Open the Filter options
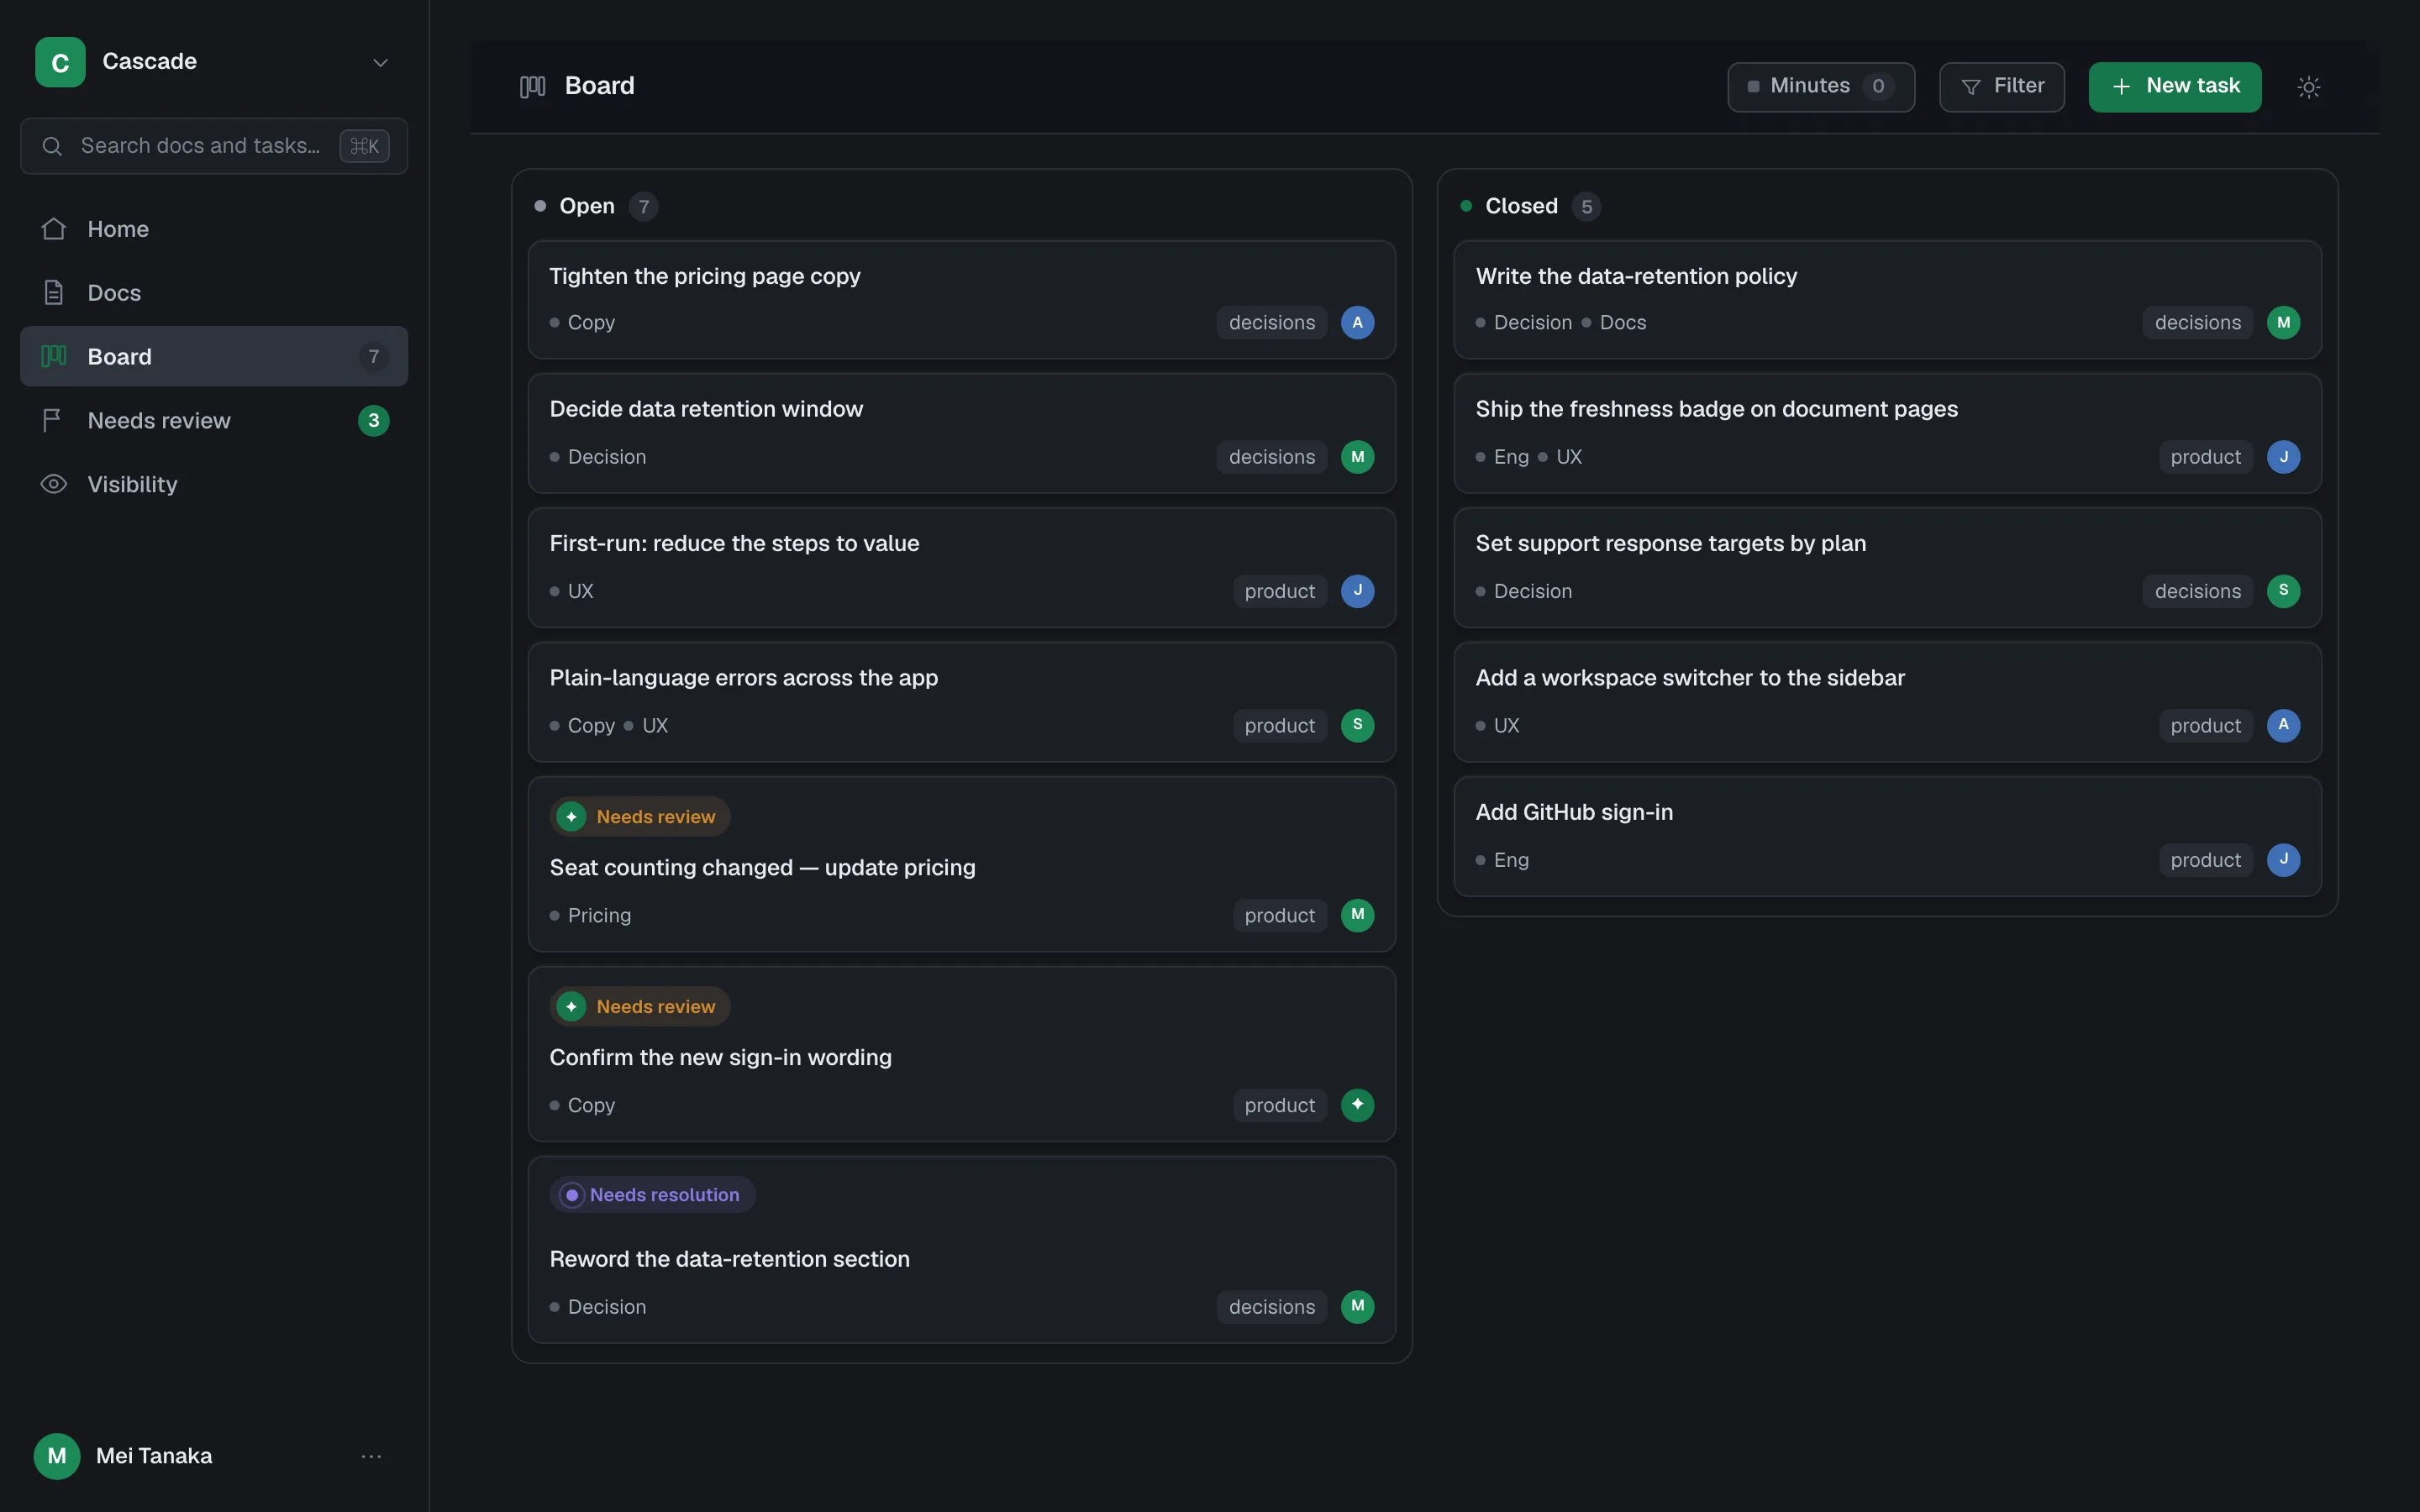The height and width of the screenshot is (1512, 2420). coord(2002,87)
